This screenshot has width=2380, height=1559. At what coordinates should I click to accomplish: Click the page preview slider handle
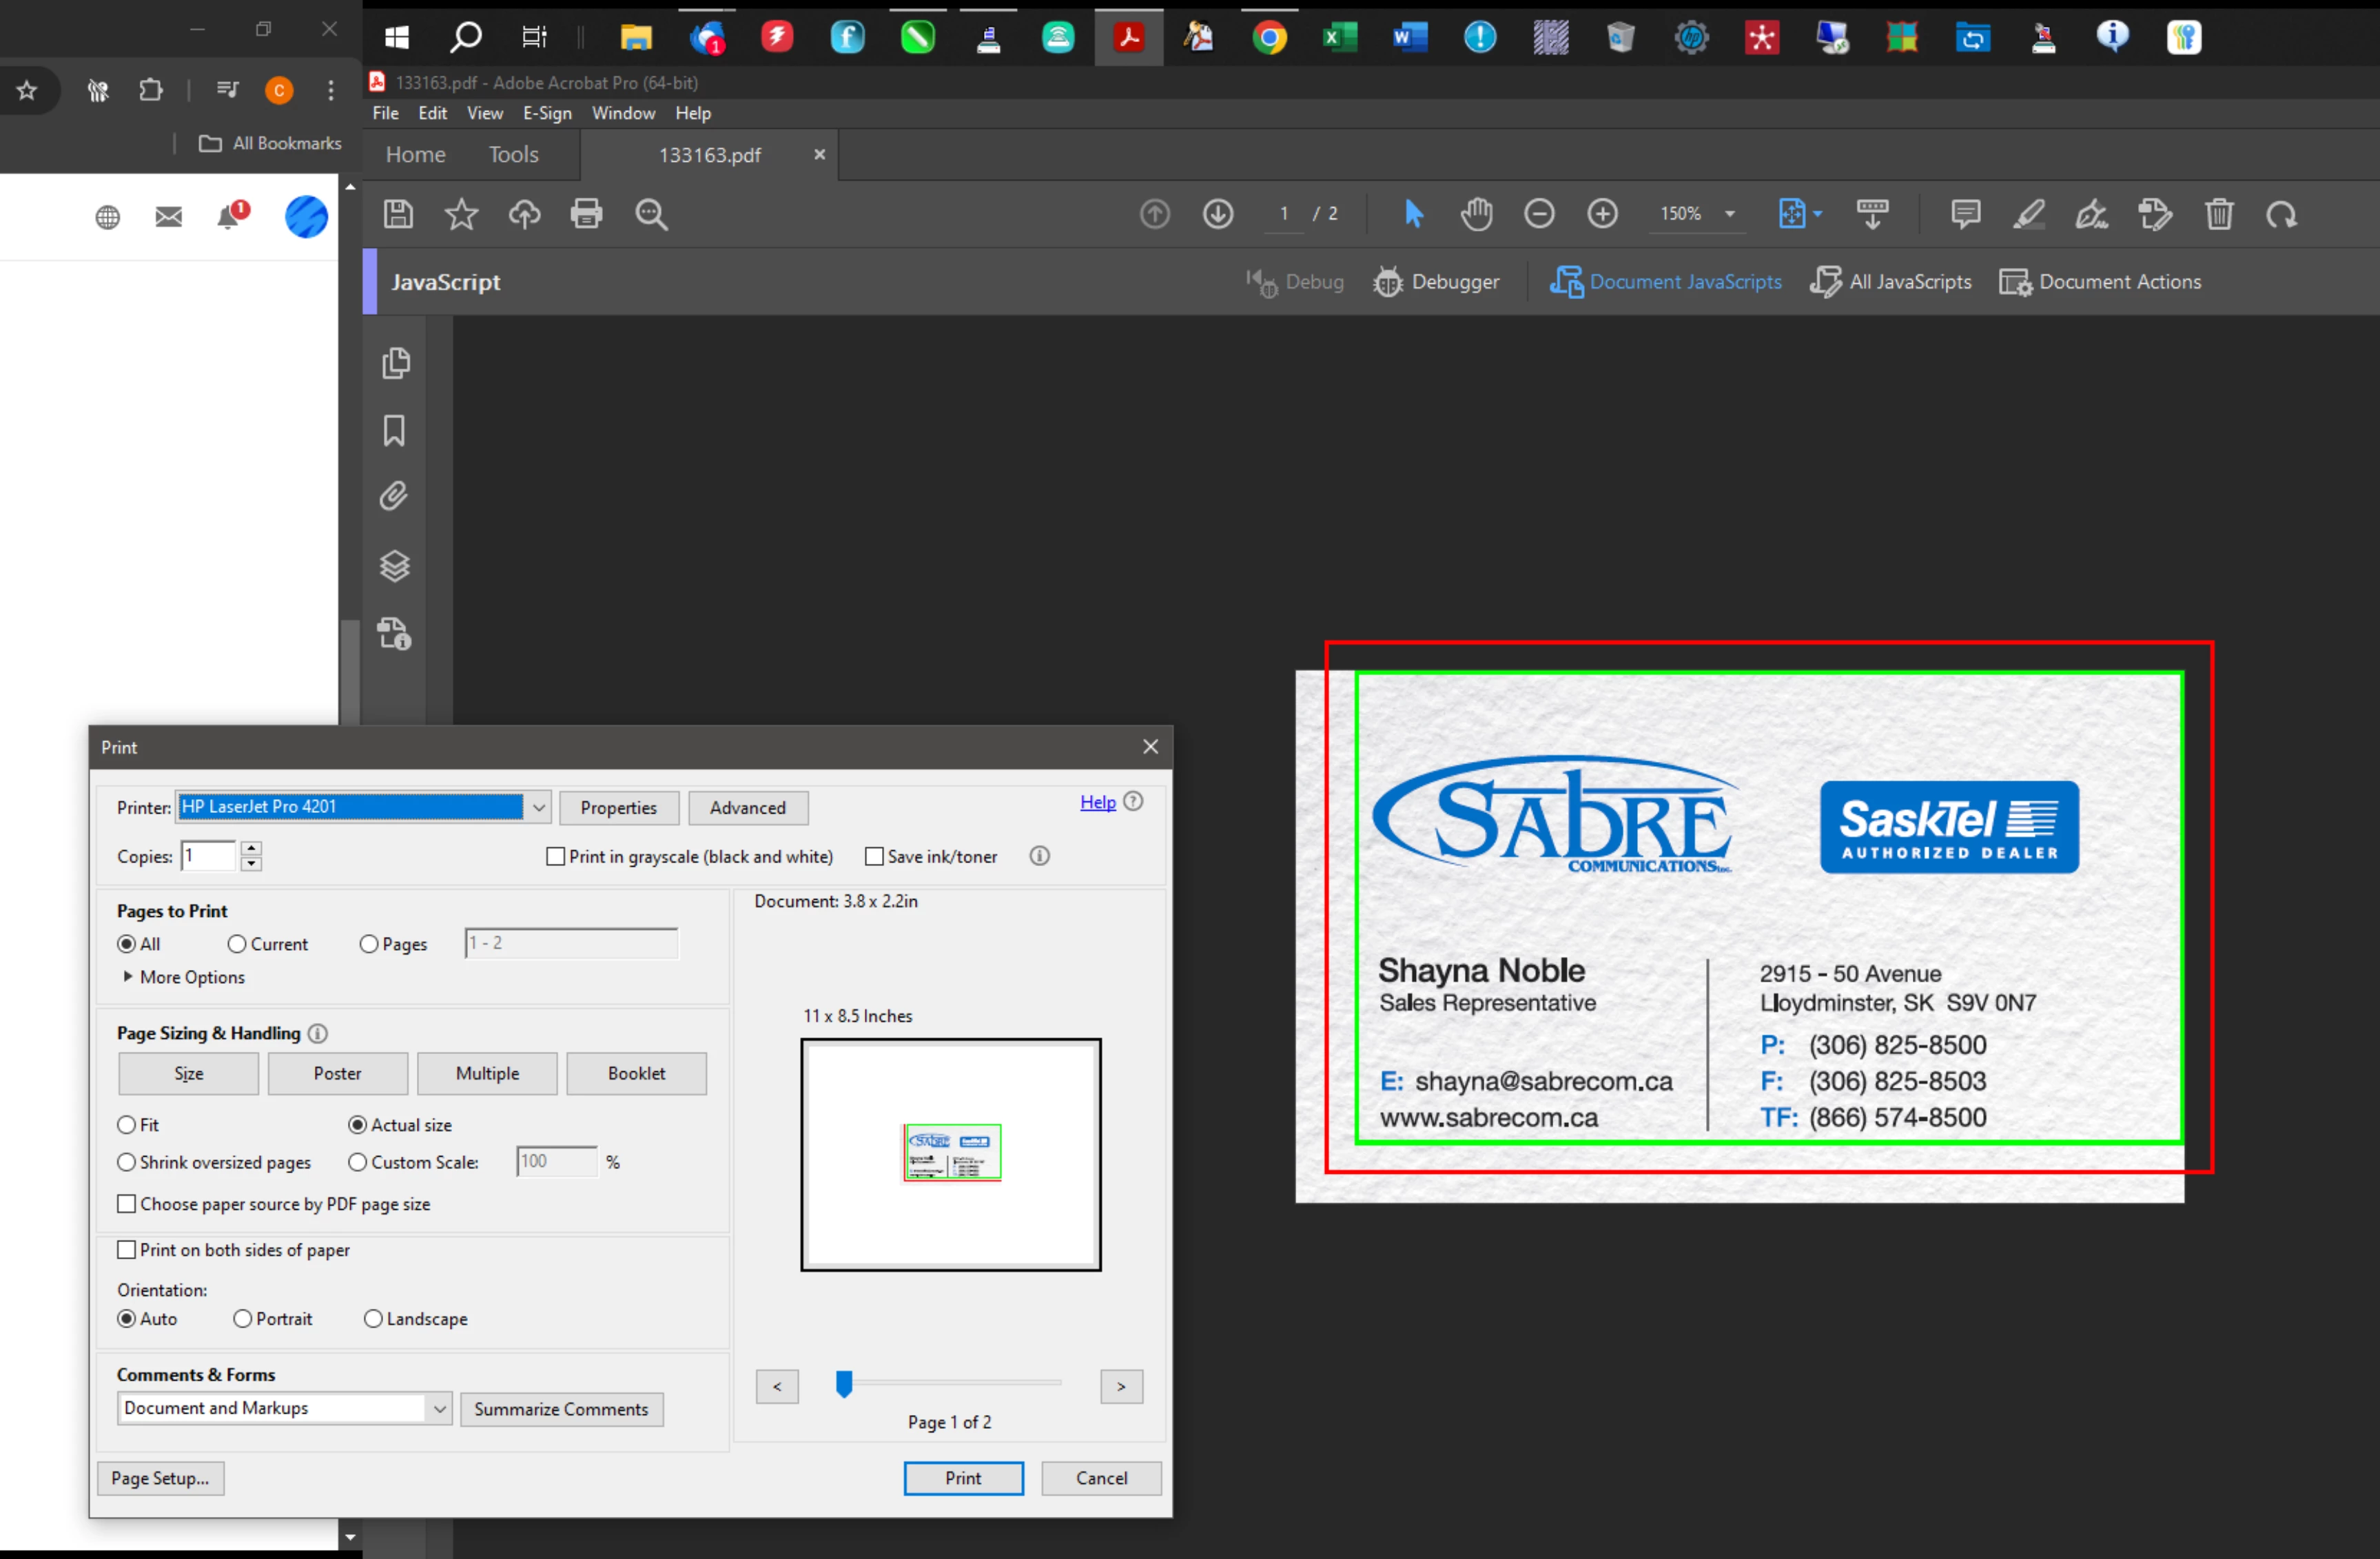844,1384
